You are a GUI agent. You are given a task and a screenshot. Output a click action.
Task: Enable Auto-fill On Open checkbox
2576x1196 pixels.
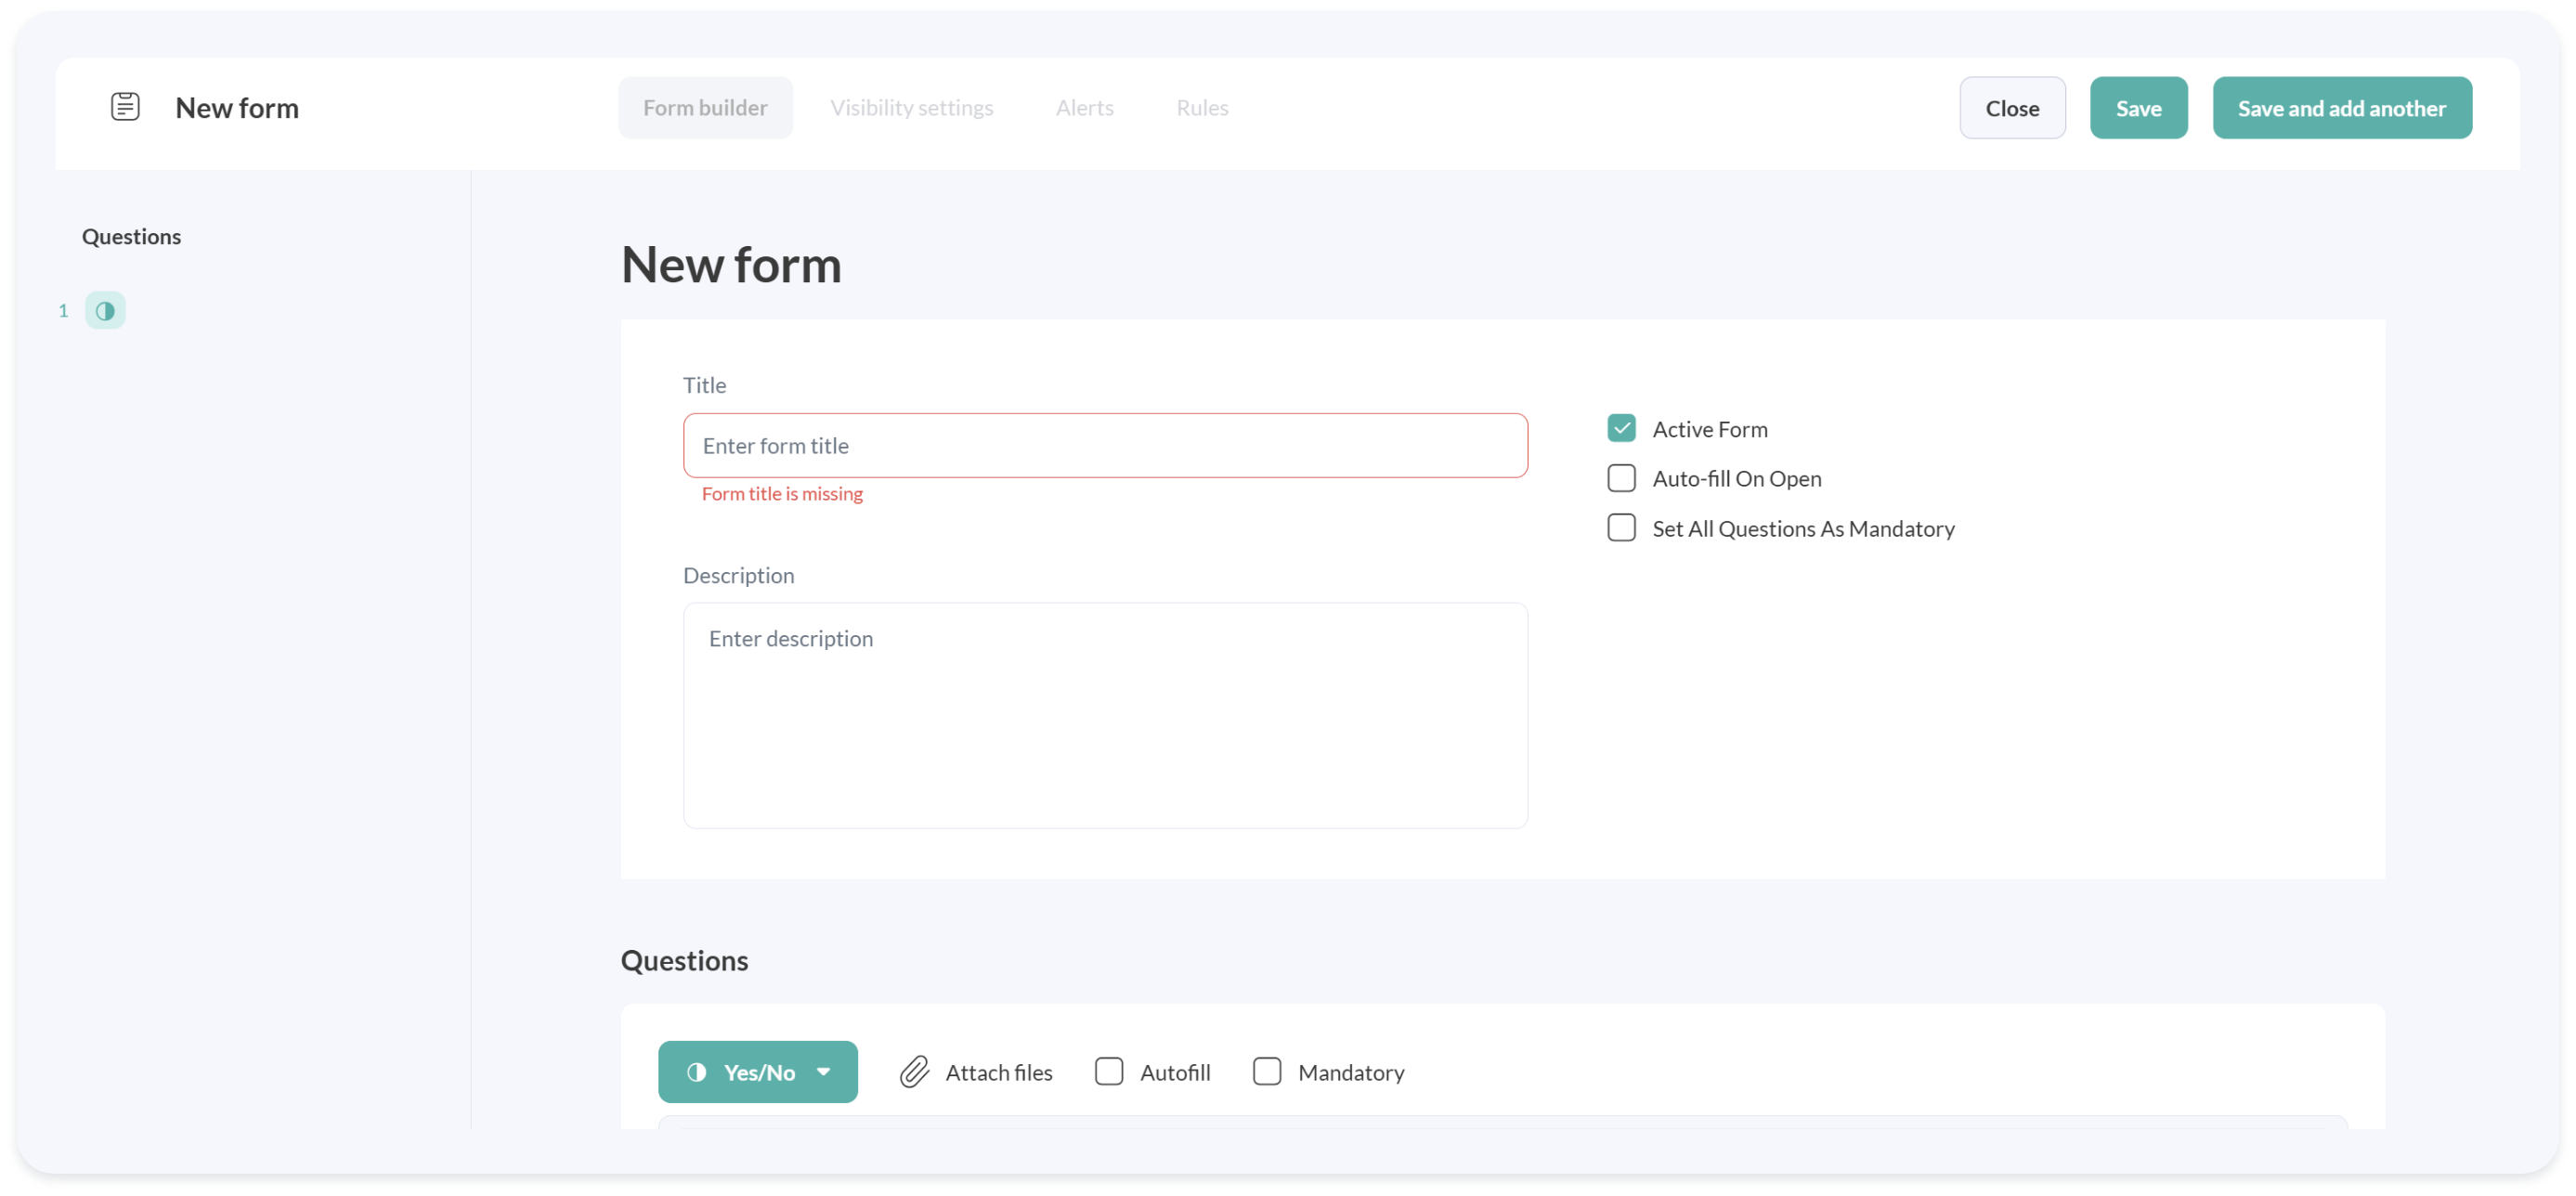pos(1621,478)
